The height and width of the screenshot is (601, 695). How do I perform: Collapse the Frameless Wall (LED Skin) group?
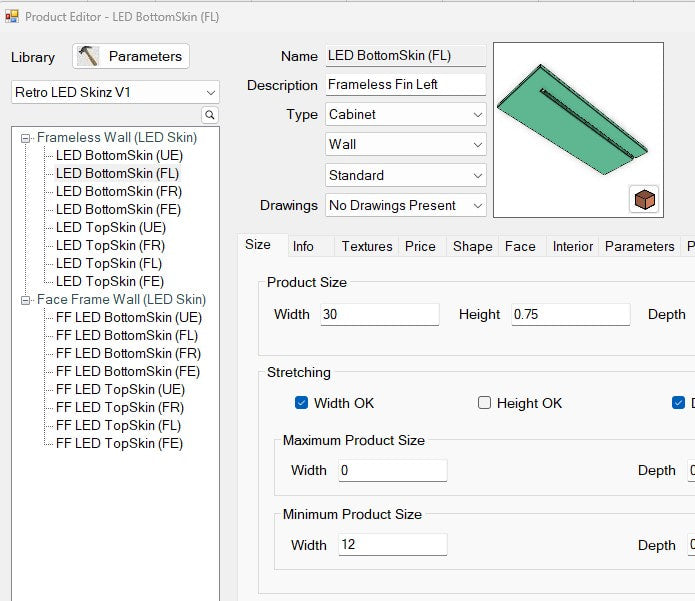(x=26, y=138)
